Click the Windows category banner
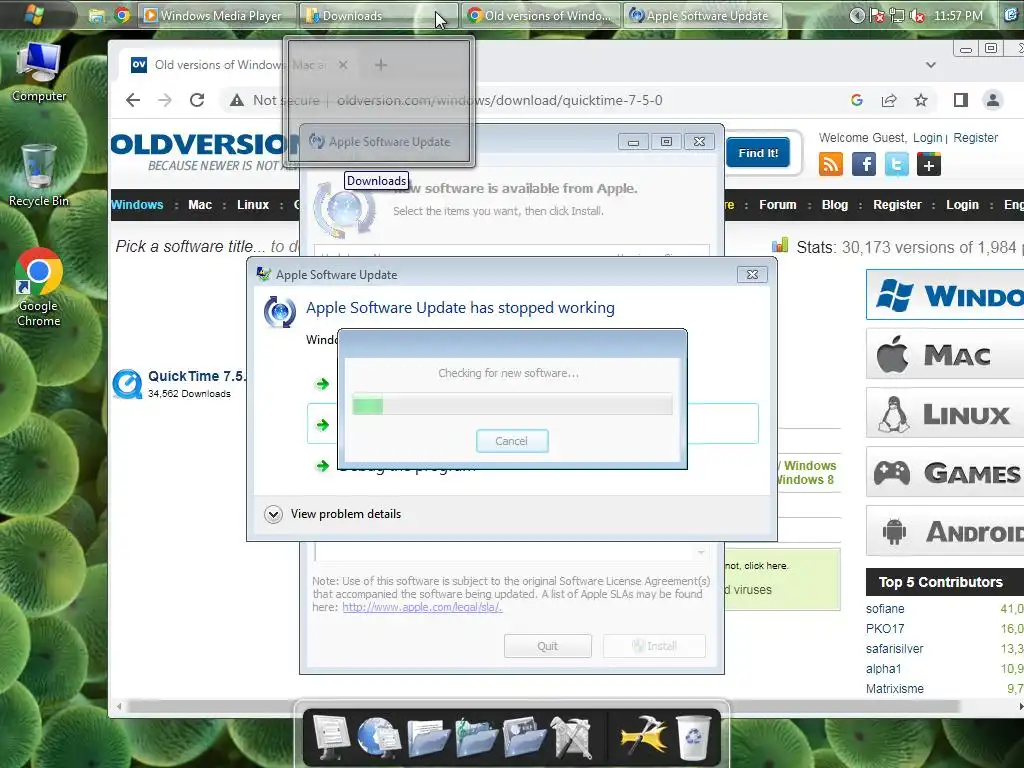1024x768 pixels. [945, 295]
